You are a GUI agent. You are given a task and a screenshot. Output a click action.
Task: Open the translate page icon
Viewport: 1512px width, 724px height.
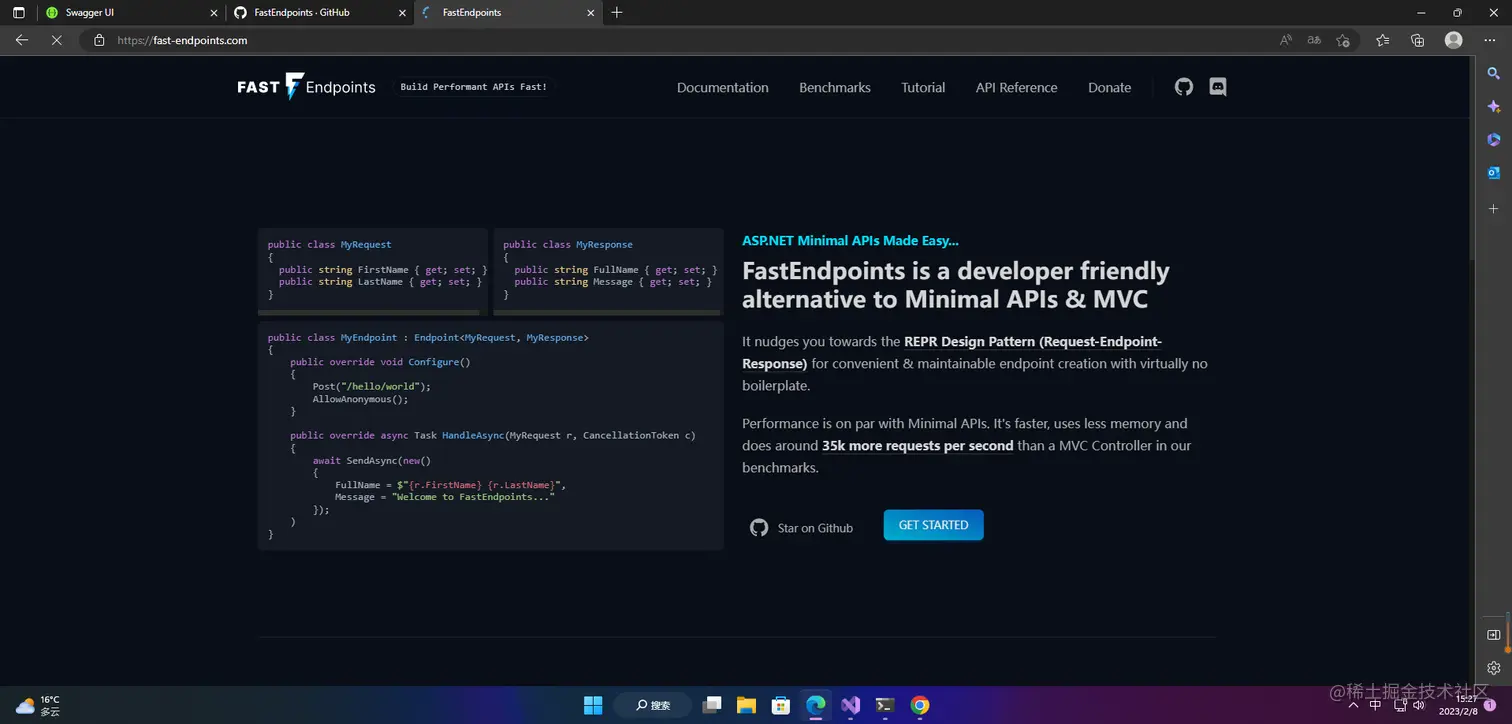point(1314,40)
